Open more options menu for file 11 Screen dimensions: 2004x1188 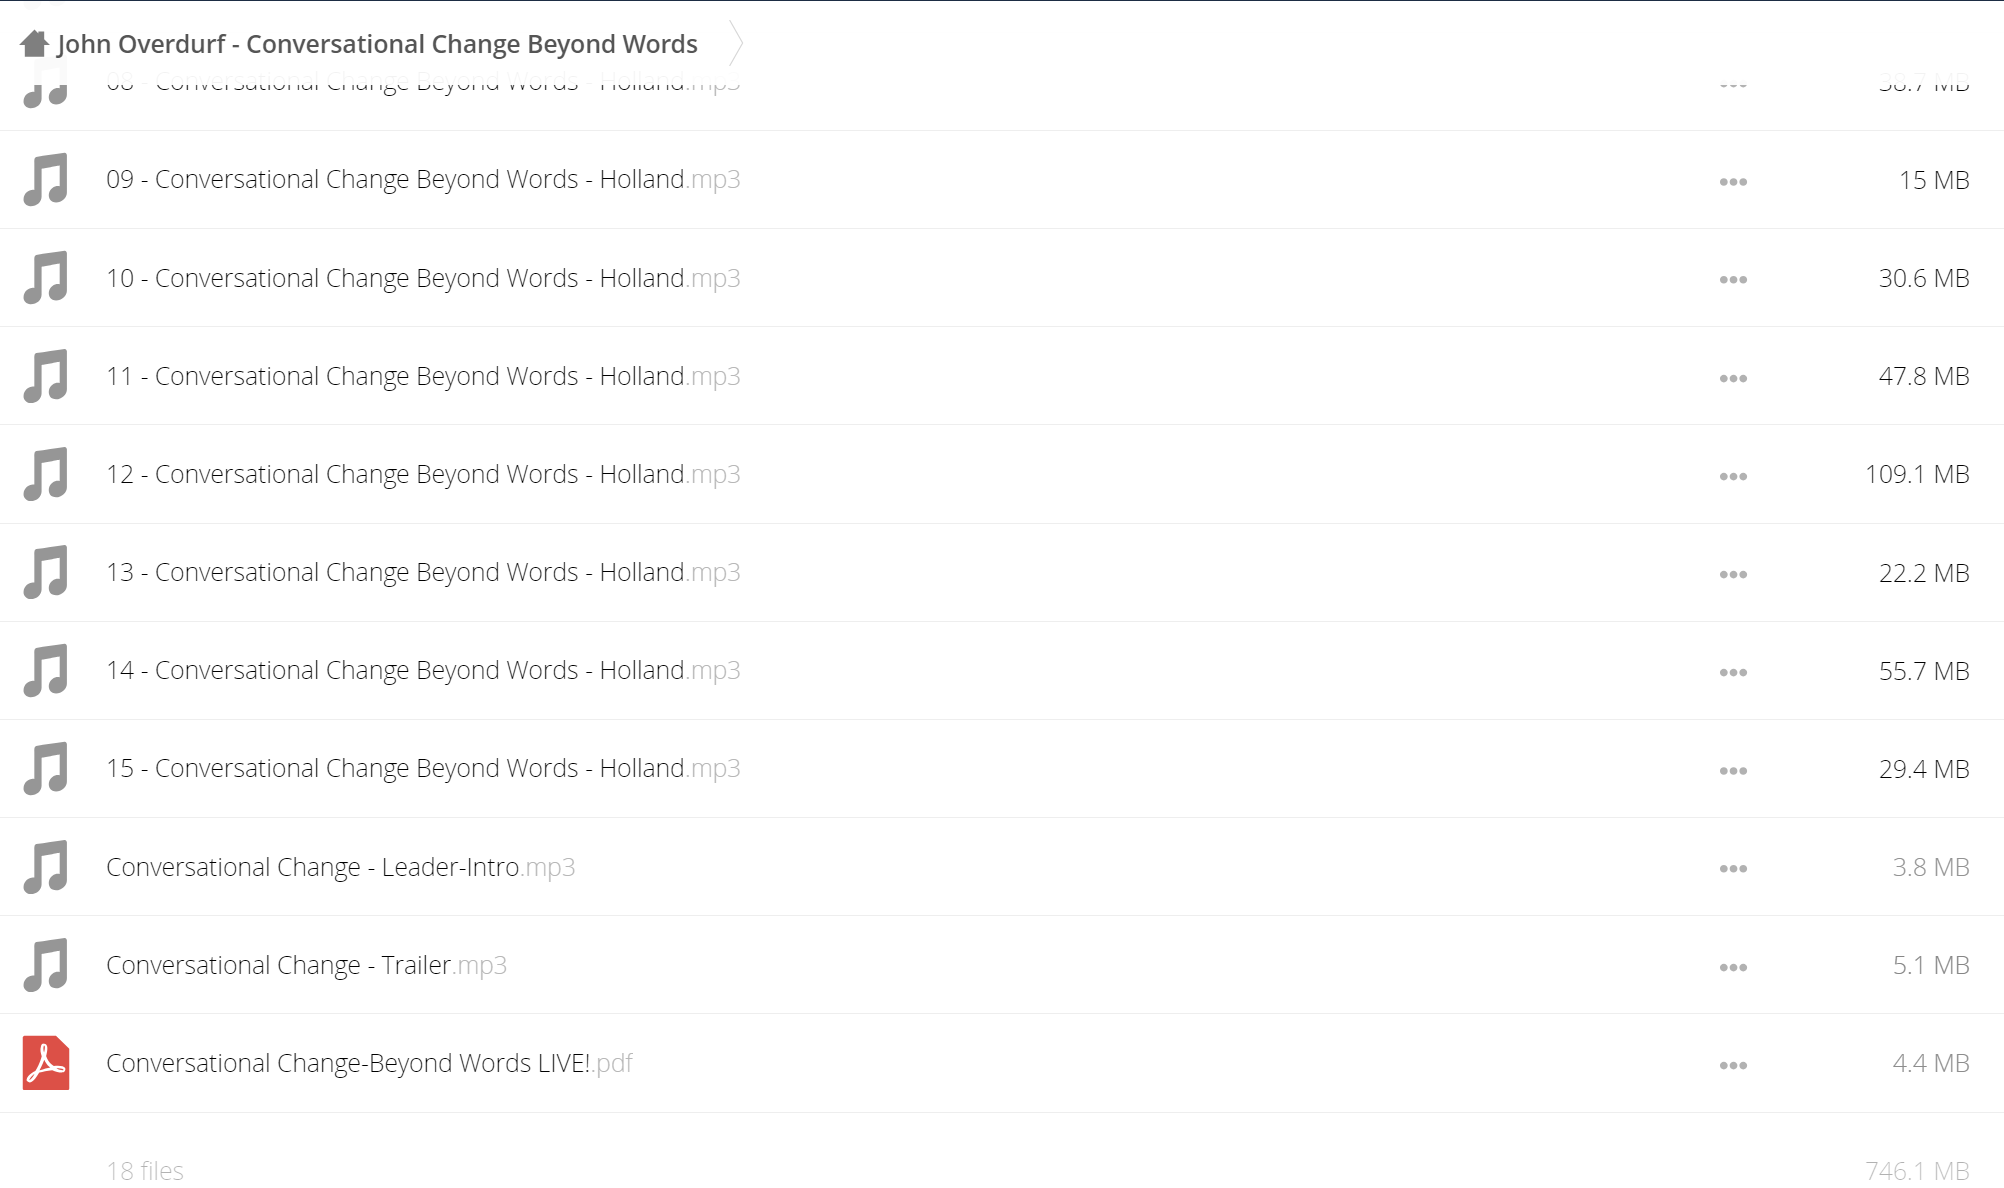click(1733, 378)
